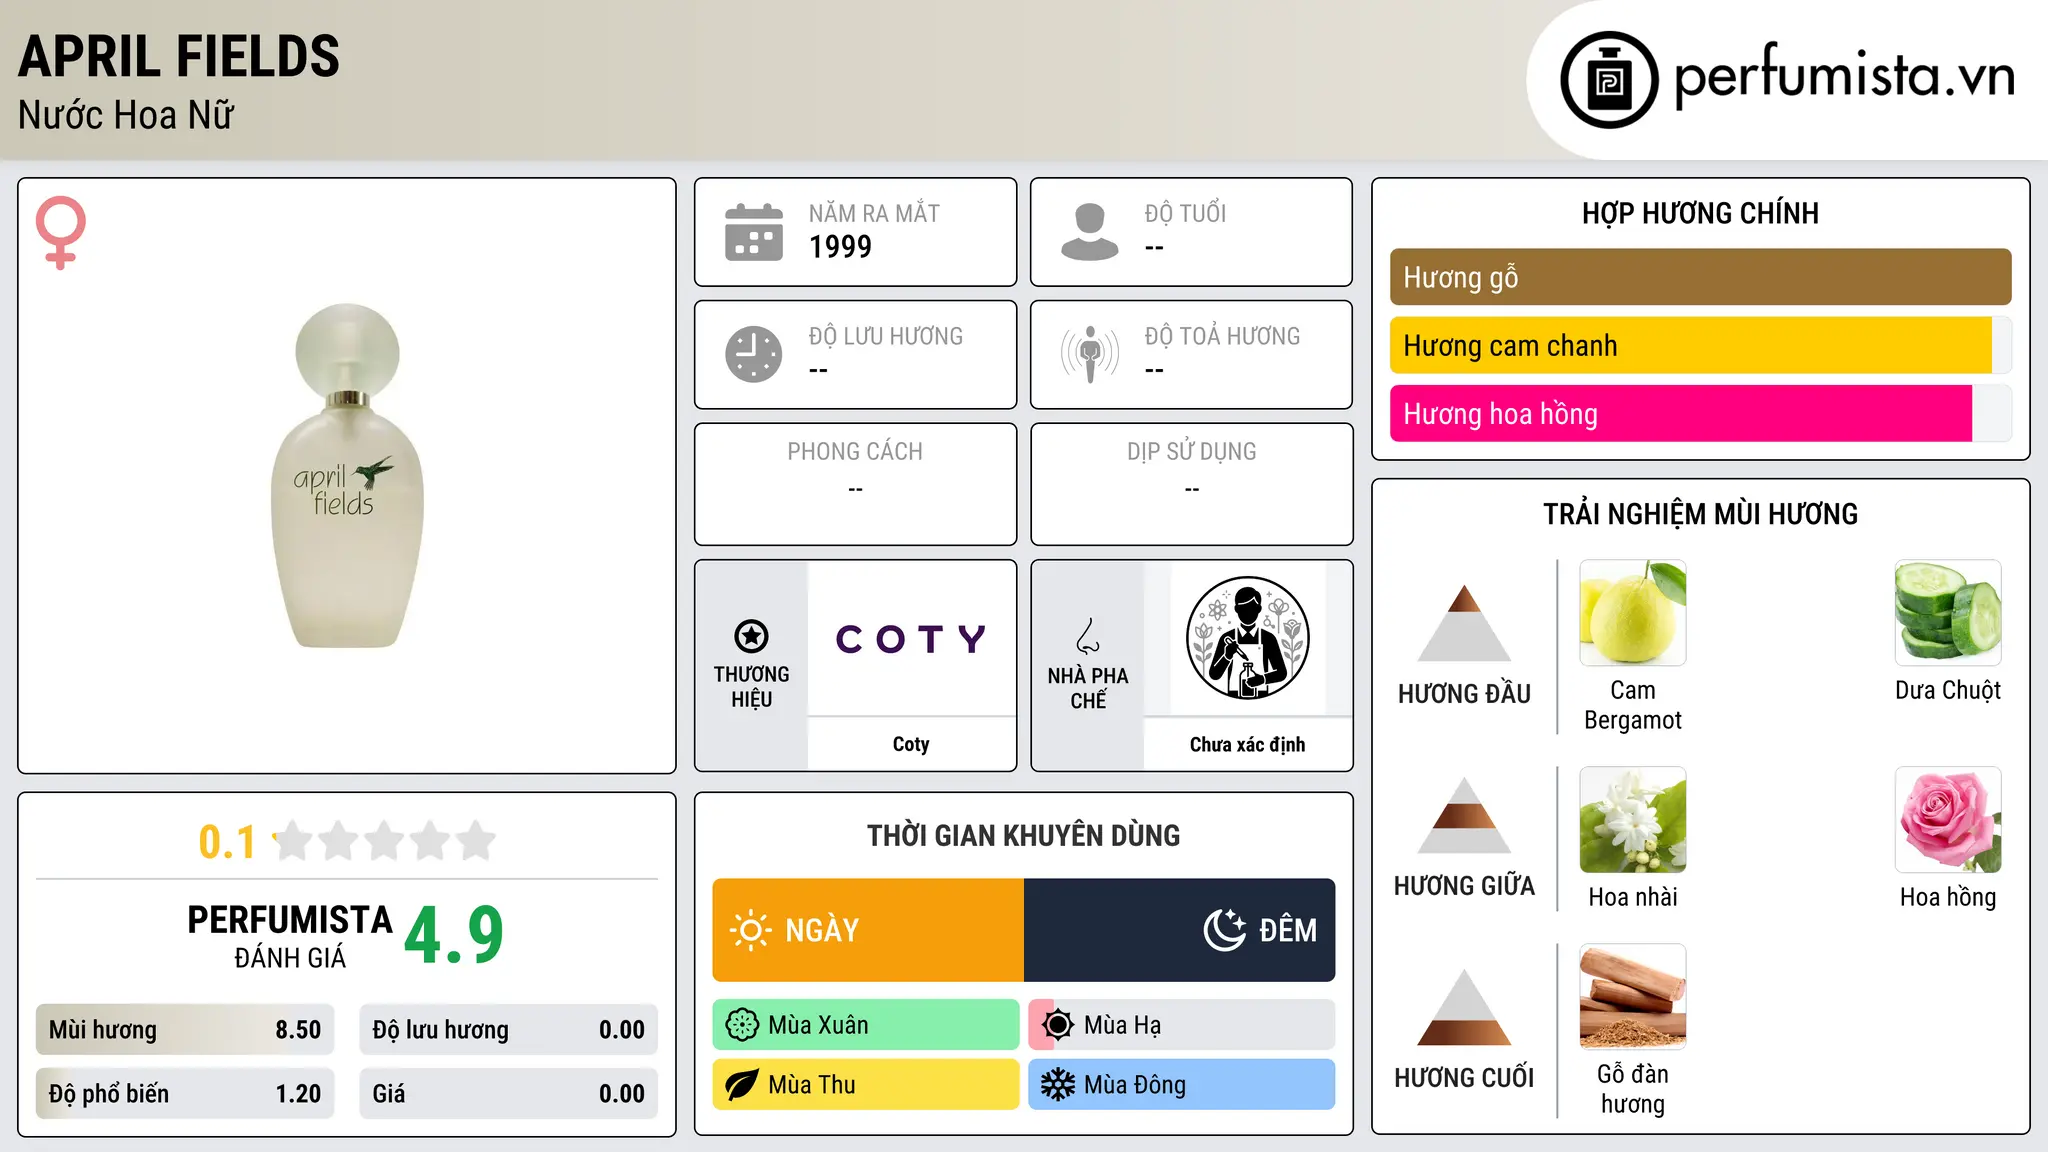Image resolution: width=2048 pixels, height=1152 pixels.
Task: Select the Mùa Hạ season bar
Action: 1182,1025
